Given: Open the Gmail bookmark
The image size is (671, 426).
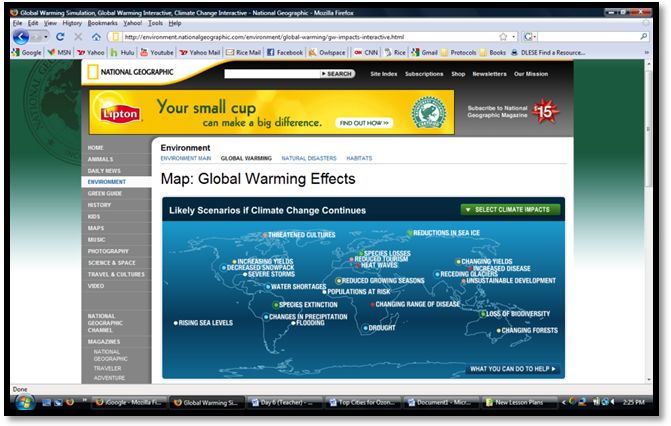Looking at the screenshot, I should pyautogui.click(x=425, y=52).
